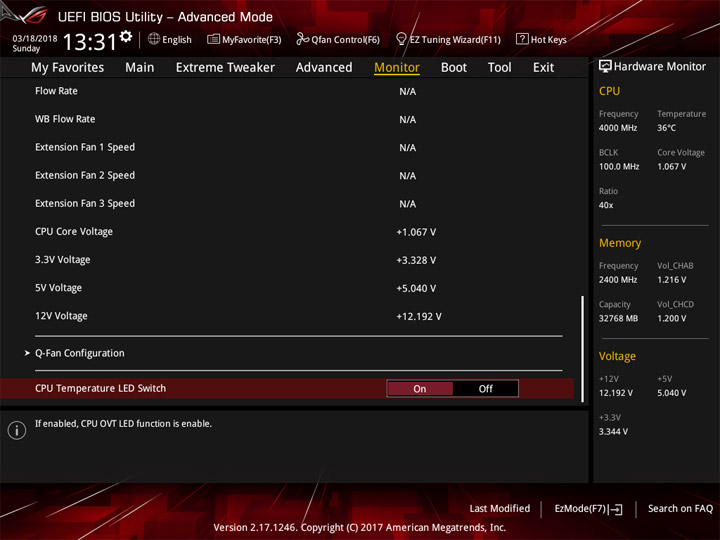The height and width of the screenshot is (540, 720).
Task: Open Qfan Control(F6)
Action: [345, 40]
